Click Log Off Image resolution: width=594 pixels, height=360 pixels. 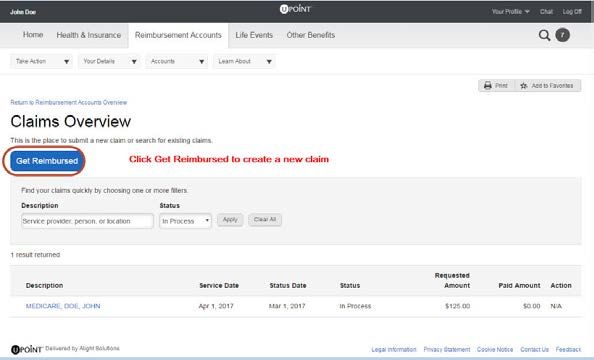572,12
